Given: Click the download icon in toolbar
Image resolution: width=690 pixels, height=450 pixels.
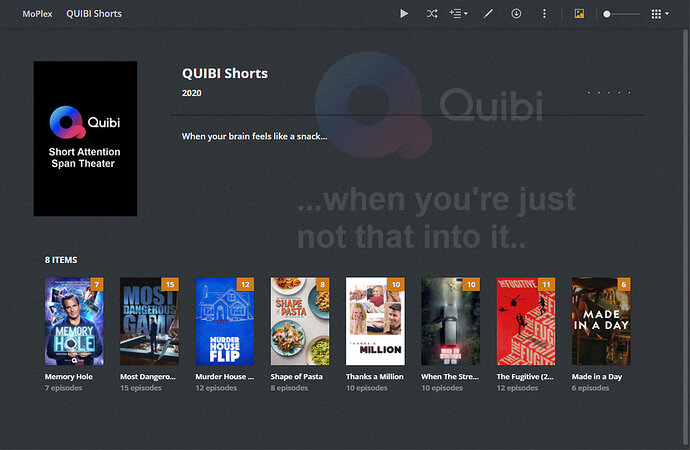Looking at the screenshot, I should click(516, 14).
